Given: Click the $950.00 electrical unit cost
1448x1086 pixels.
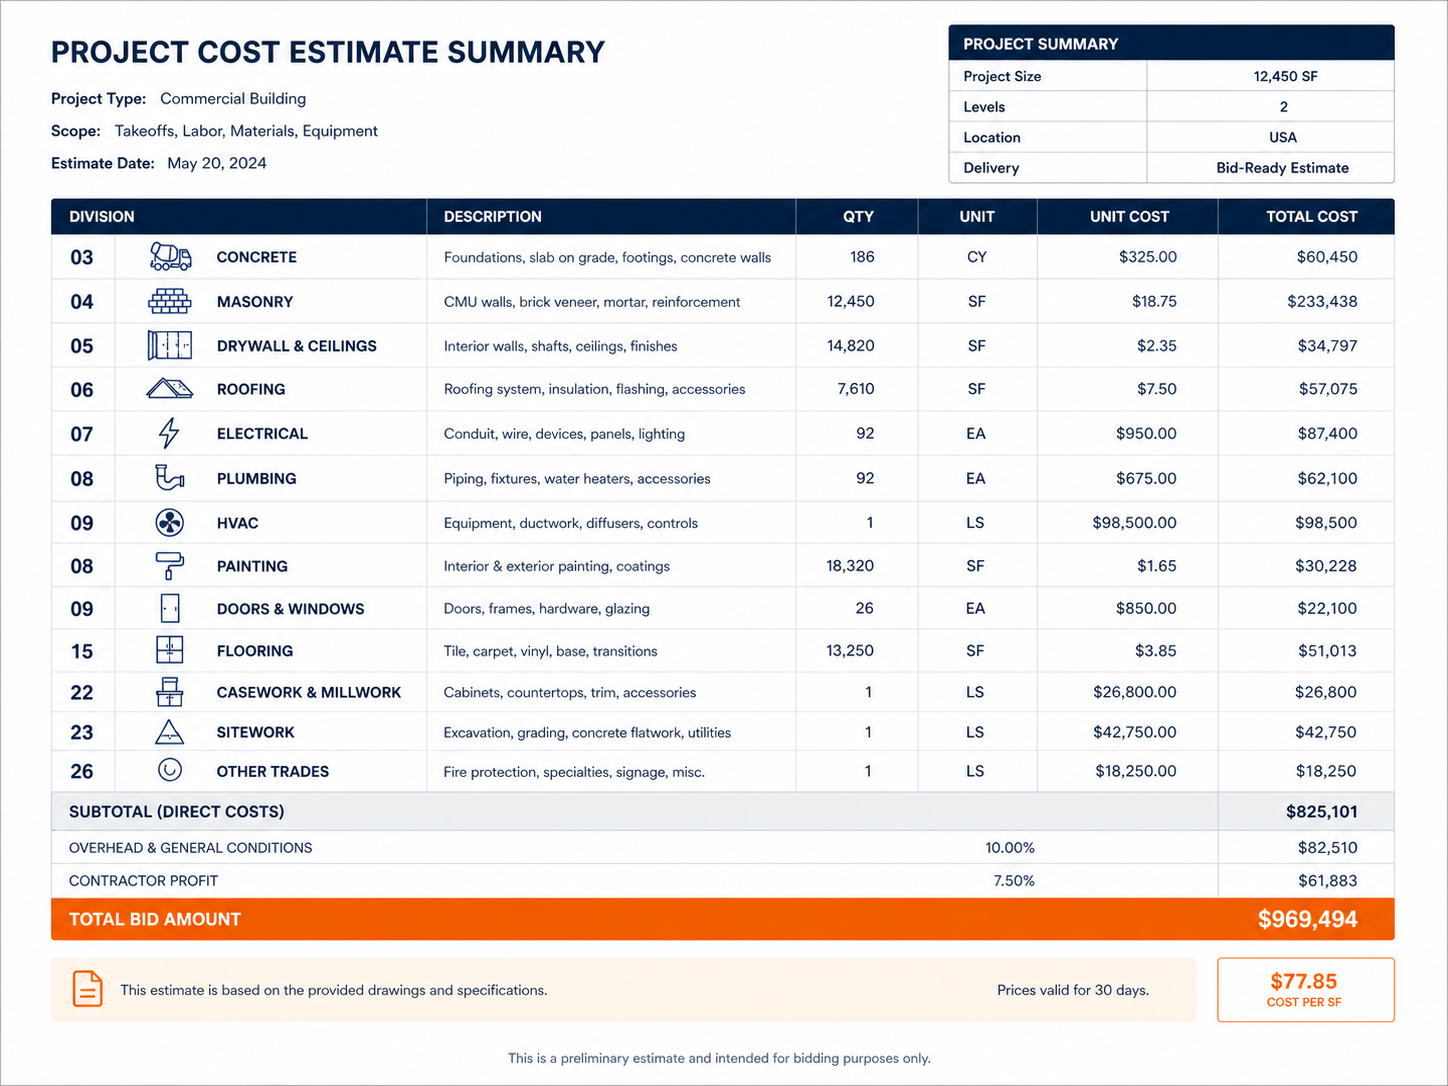Looking at the screenshot, I should coord(1146,433).
